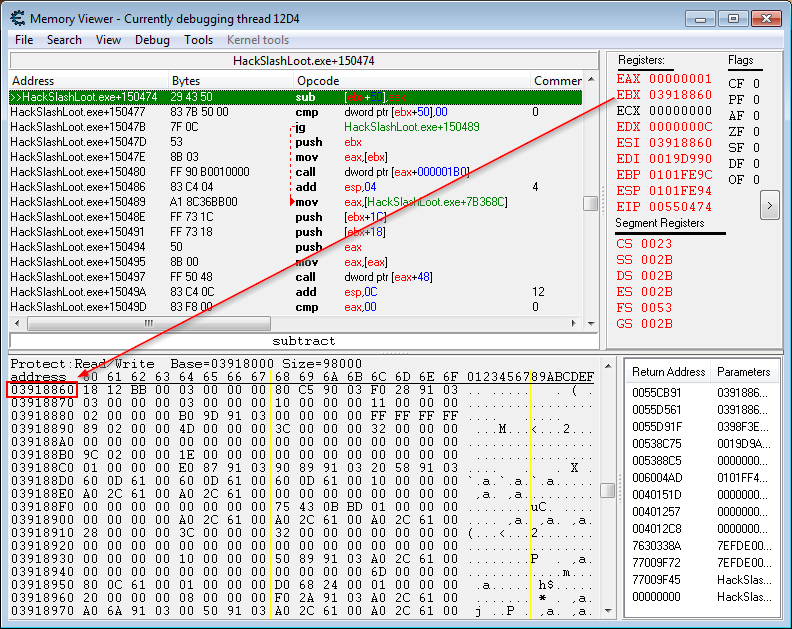Select the EAX 00000001 register value
Viewport: 792px width, 629px height.
[x=664, y=79]
